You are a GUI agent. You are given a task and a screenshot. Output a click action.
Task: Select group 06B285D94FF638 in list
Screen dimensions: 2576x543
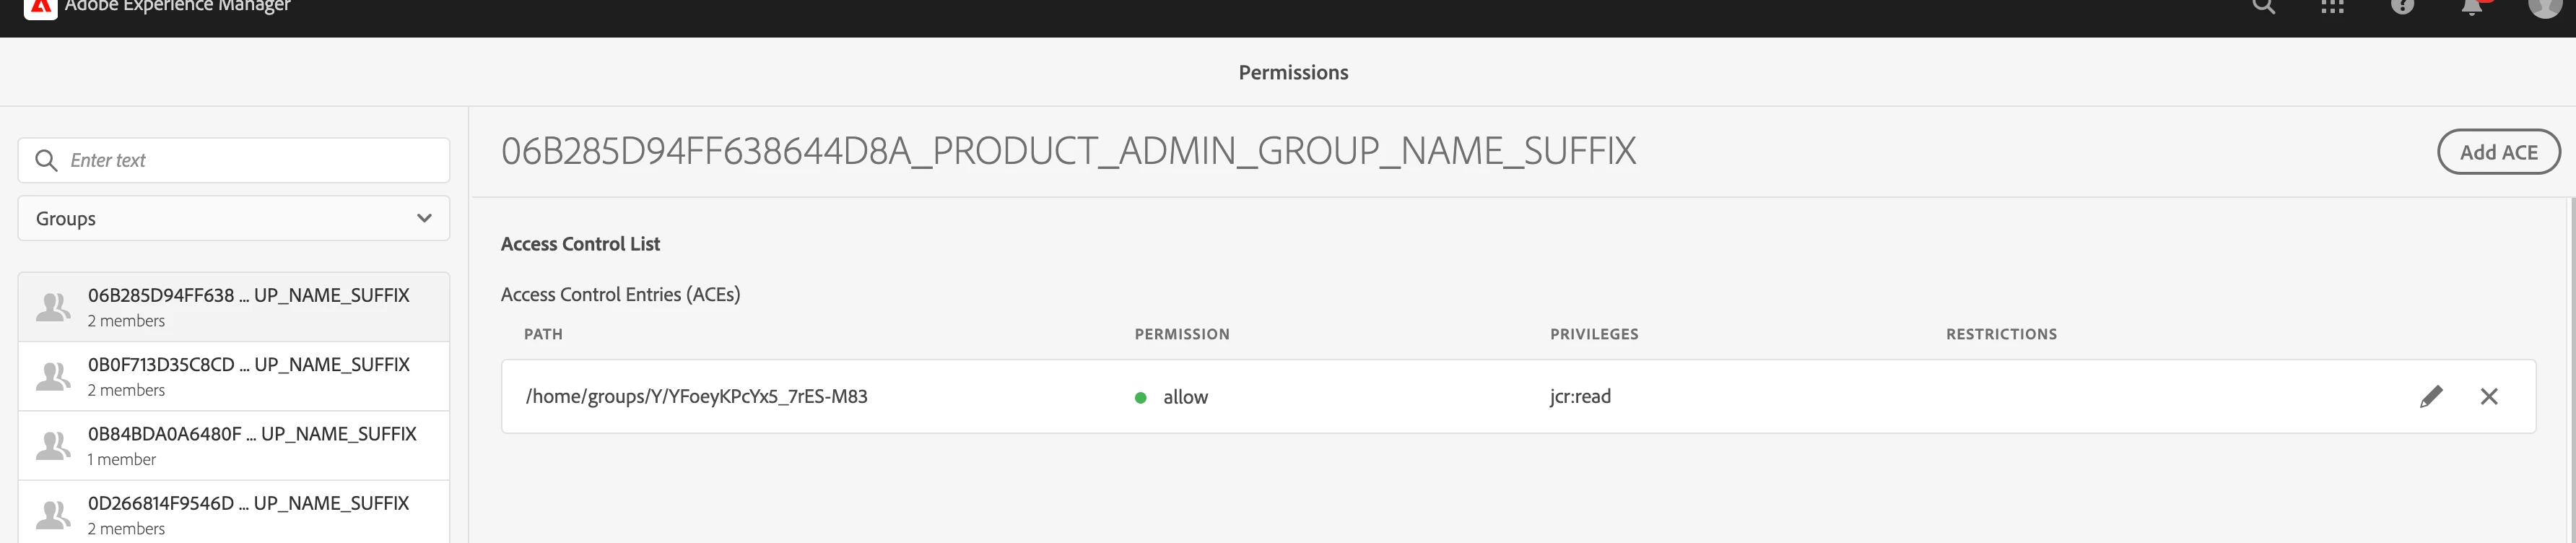[x=248, y=306]
